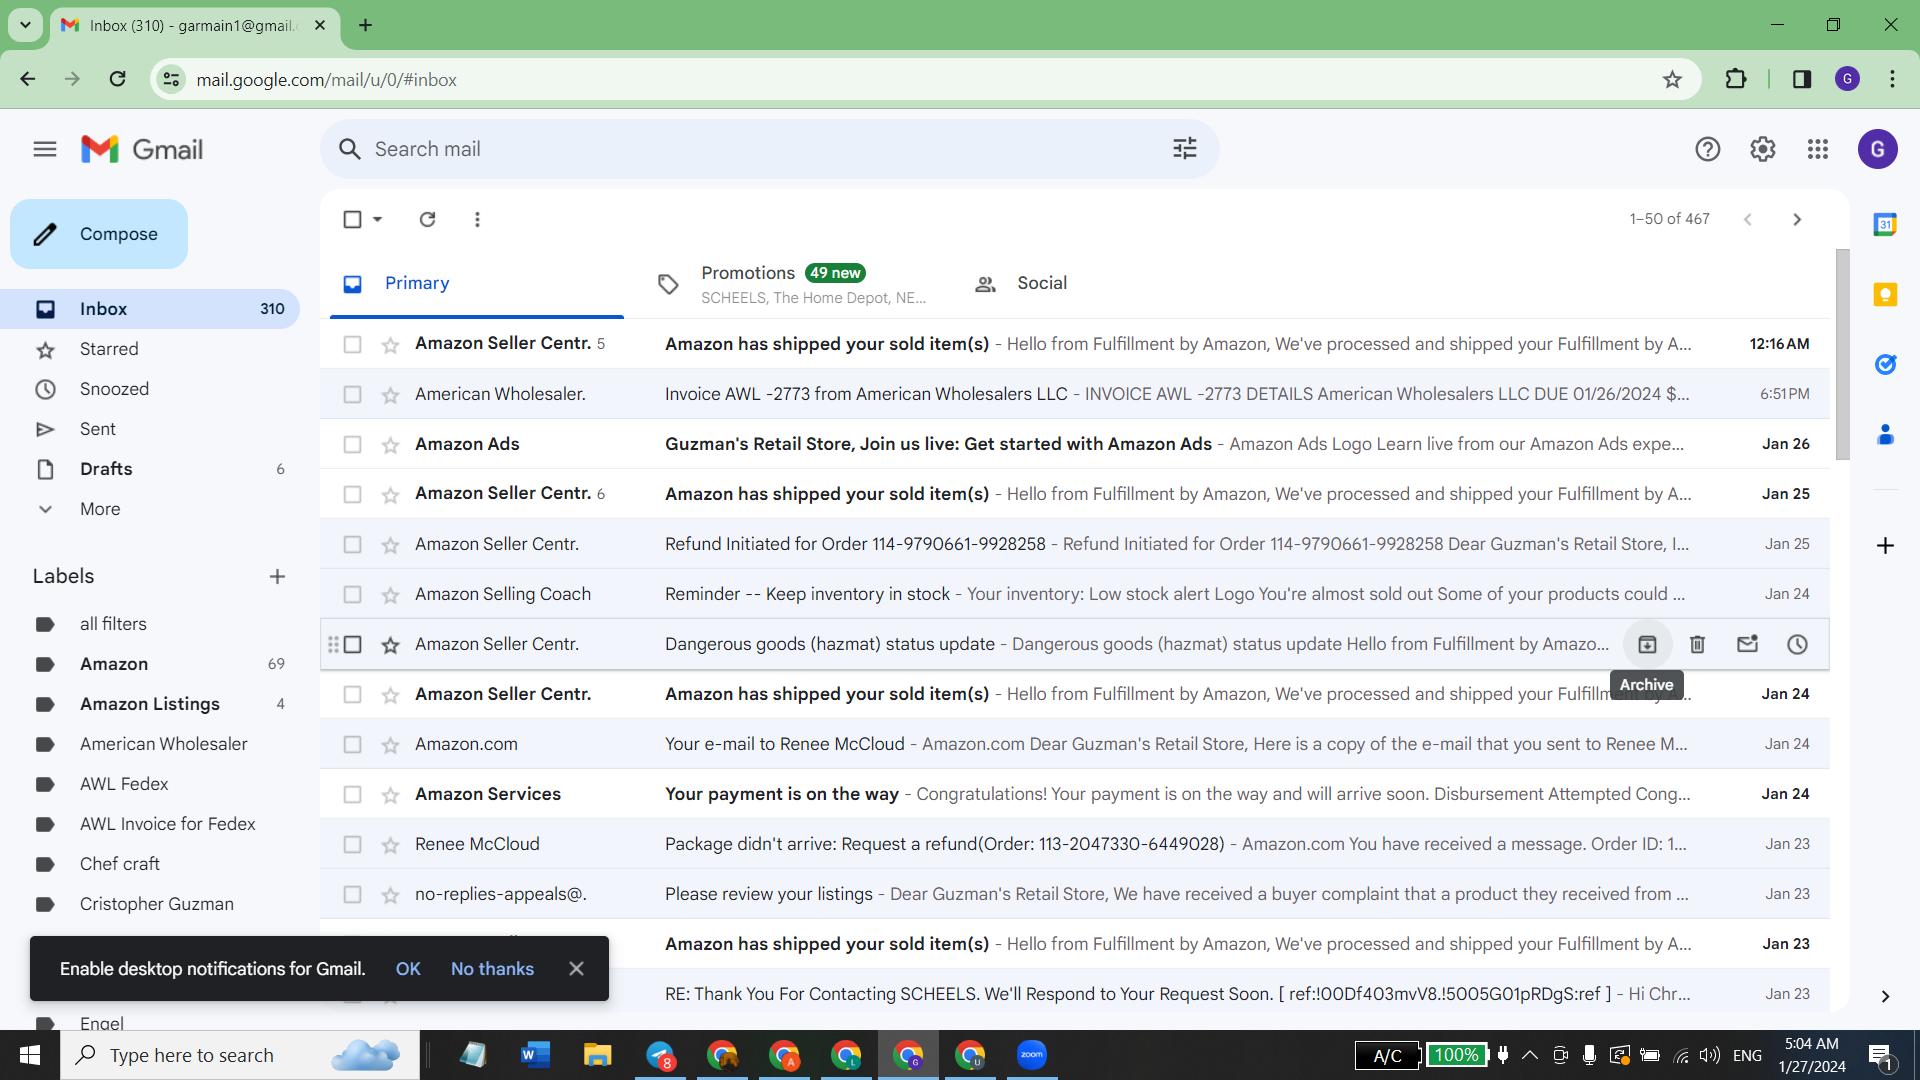This screenshot has height=1080, width=1920.
Task: Open Google Calendar side panel
Action: point(1885,224)
